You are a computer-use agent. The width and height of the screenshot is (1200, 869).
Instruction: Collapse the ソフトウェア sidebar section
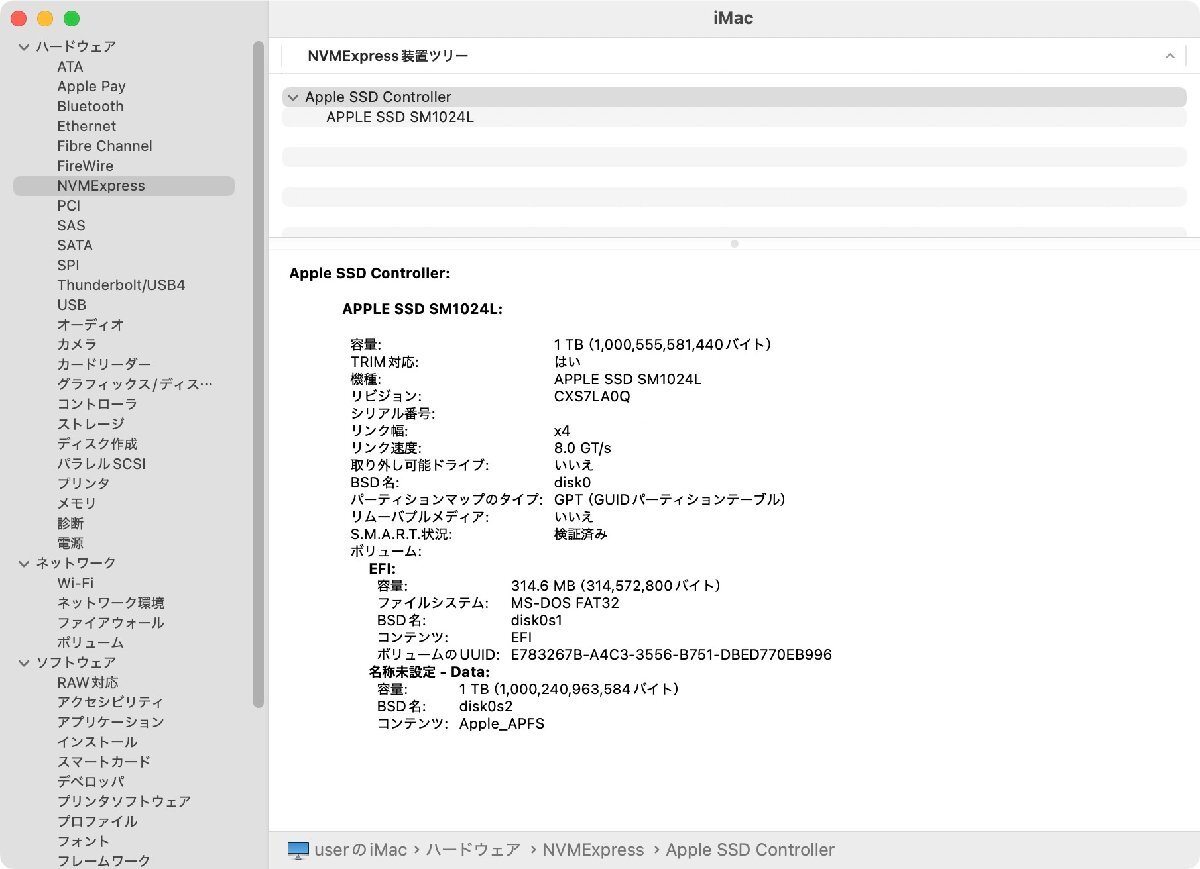click(x=25, y=662)
